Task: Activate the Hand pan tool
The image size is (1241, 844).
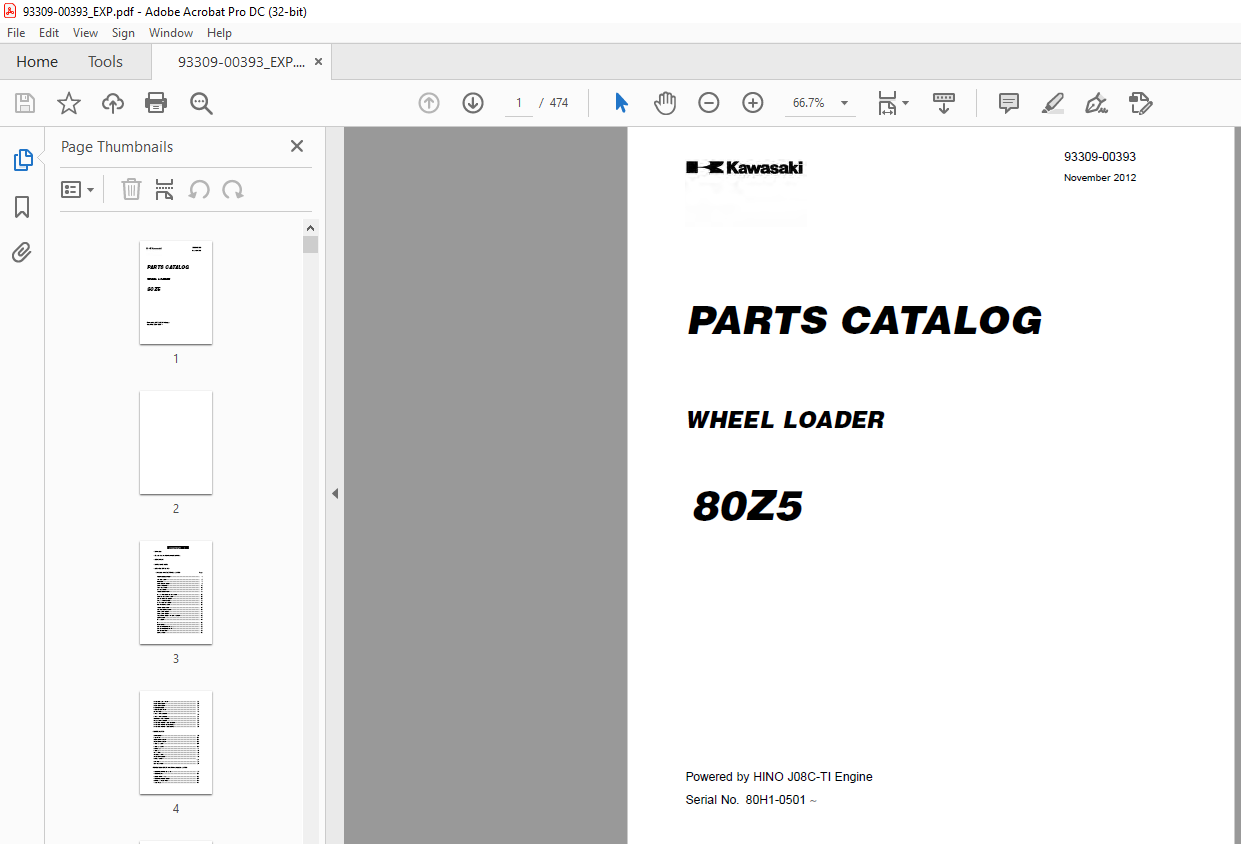Action: click(665, 103)
